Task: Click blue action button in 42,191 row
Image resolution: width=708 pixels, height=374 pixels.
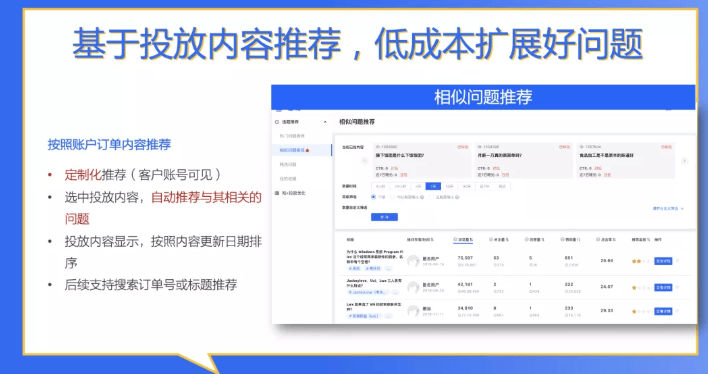Action: pos(663,287)
